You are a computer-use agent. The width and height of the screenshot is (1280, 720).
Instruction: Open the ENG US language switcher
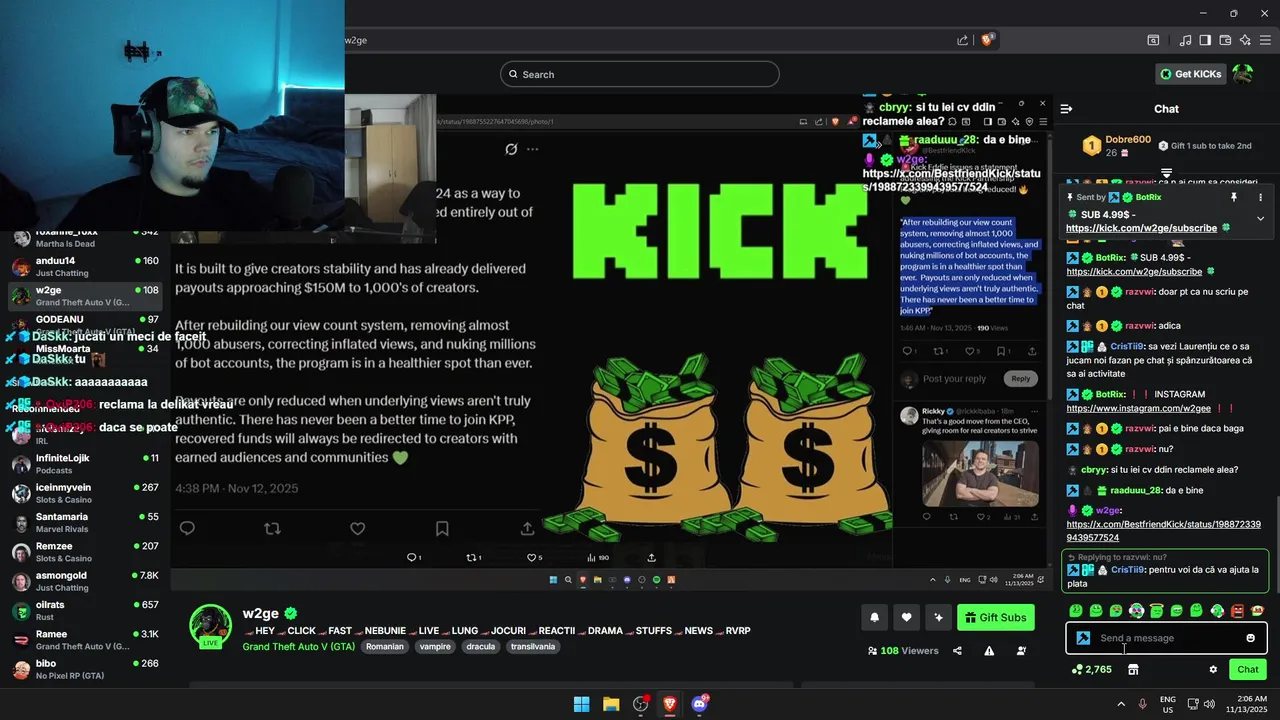coord(1167,704)
